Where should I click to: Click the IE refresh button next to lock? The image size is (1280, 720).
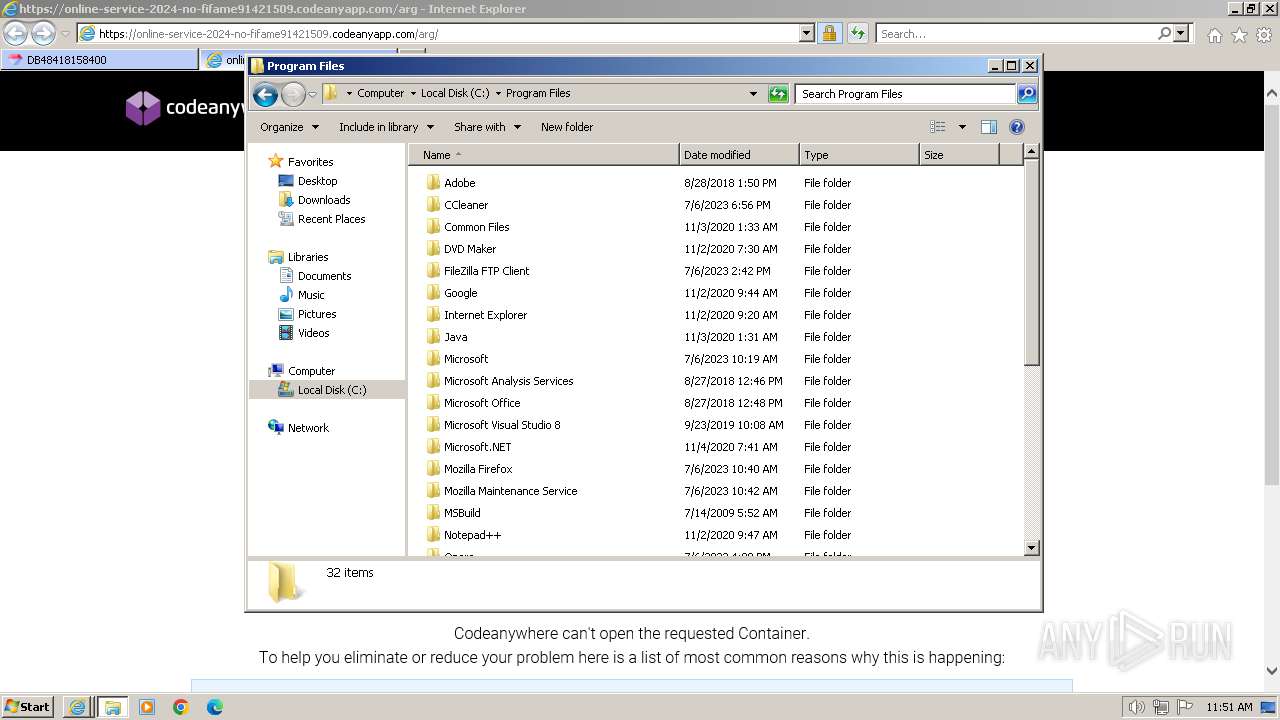coord(857,34)
